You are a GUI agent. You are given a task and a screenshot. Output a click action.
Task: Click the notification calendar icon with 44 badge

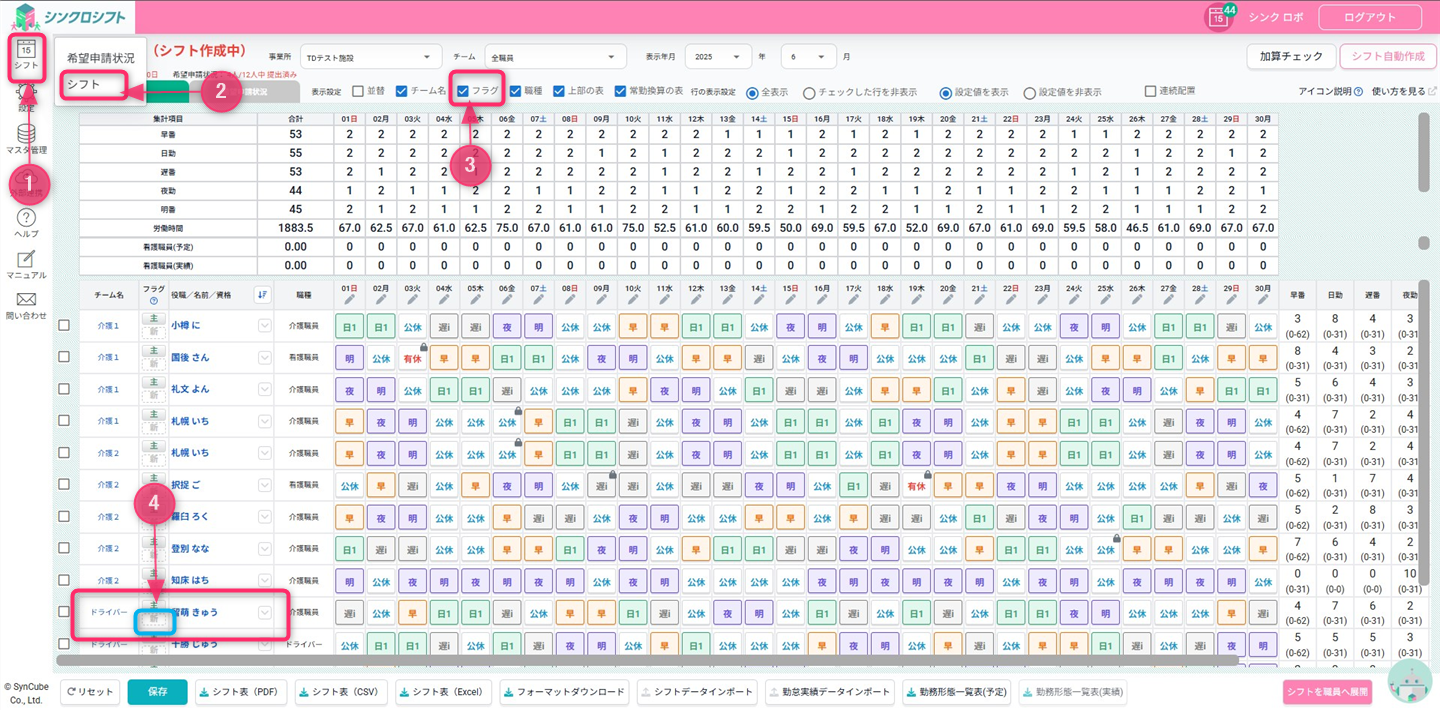pyautogui.click(x=1218, y=17)
